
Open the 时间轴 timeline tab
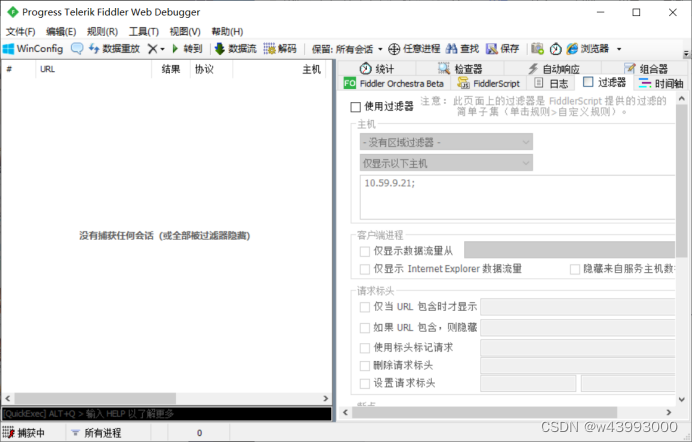[x=661, y=83]
